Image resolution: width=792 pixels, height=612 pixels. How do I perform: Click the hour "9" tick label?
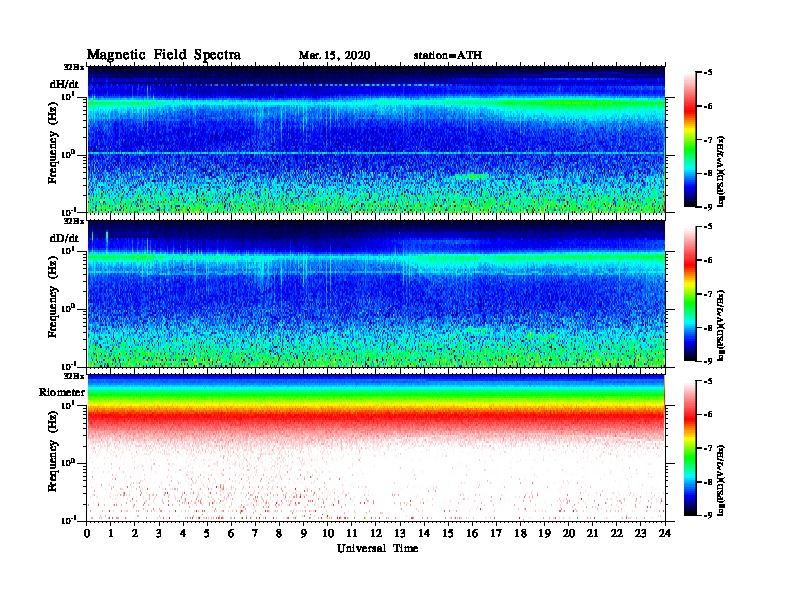click(303, 533)
